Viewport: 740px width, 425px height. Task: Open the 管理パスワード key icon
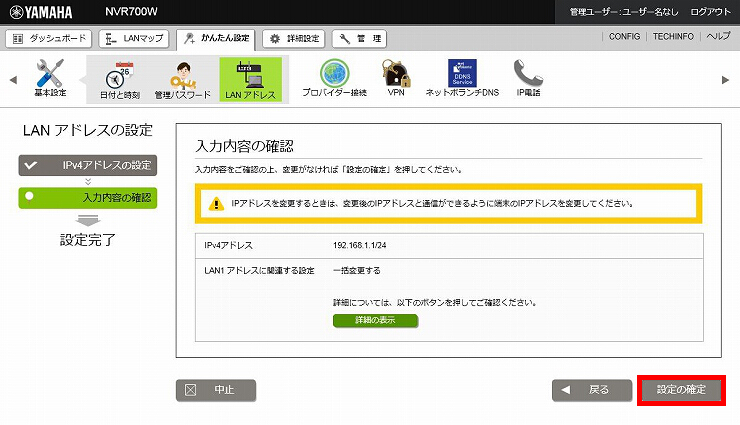pyautogui.click(x=182, y=80)
